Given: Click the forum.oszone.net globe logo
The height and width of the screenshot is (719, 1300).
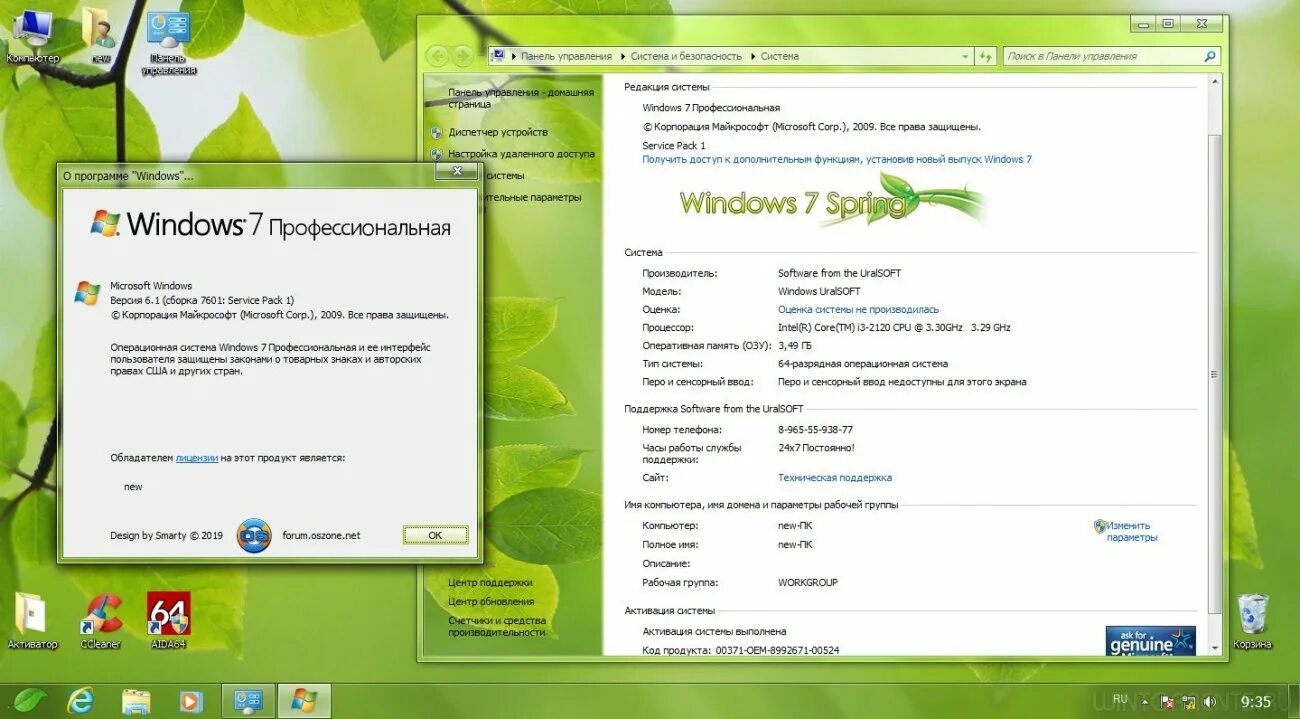Looking at the screenshot, I should click(x=254, y=535).
